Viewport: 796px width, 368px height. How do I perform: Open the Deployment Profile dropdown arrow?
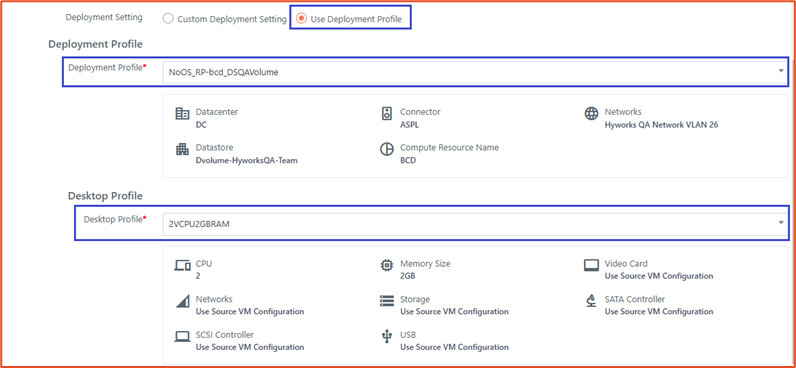tap(781, 71)
